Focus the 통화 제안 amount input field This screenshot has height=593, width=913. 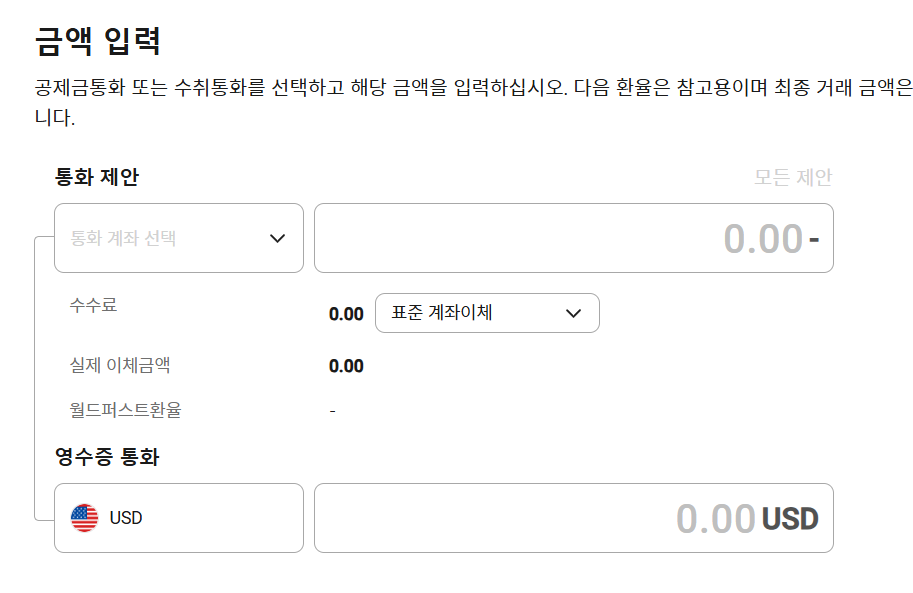point(574,238)
